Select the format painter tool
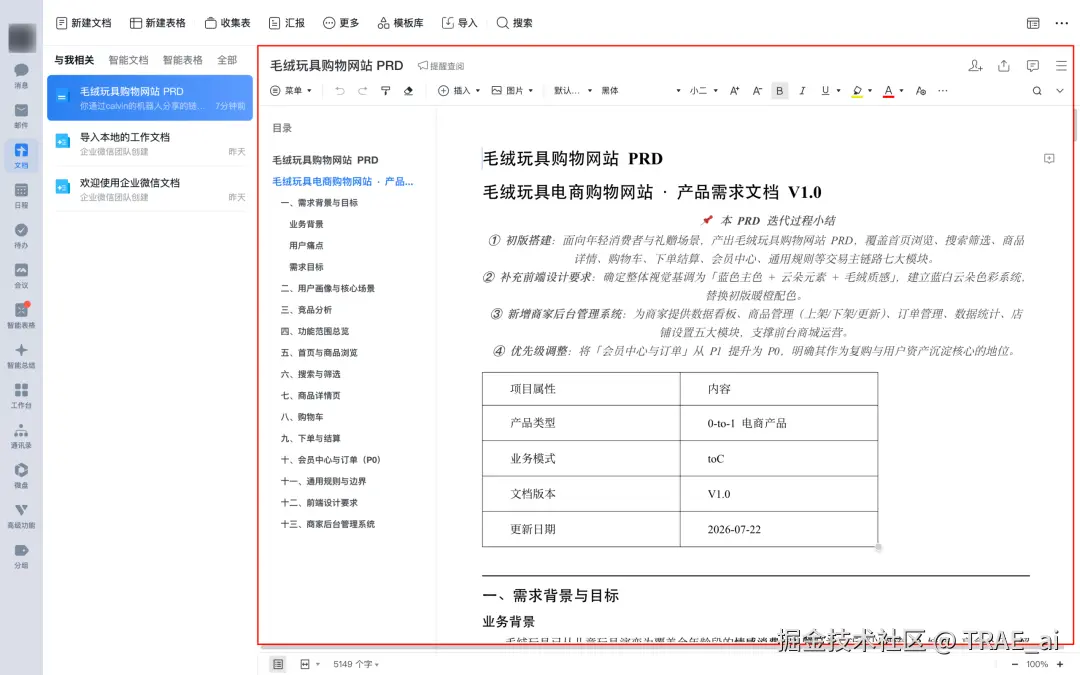The height and width of the screenshot is (675, 1080). click(x=386, y=91)
